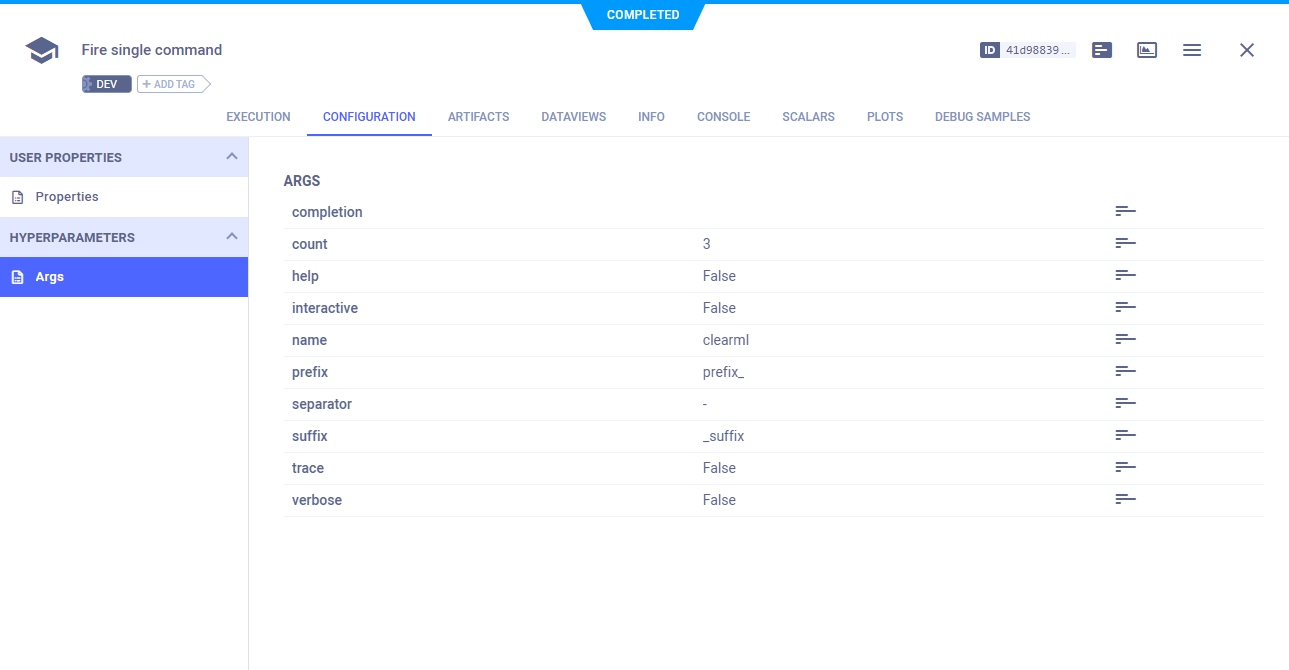1289x670 pixels.
Task: Collapse the User Properties section
Action: coord(231,157)
